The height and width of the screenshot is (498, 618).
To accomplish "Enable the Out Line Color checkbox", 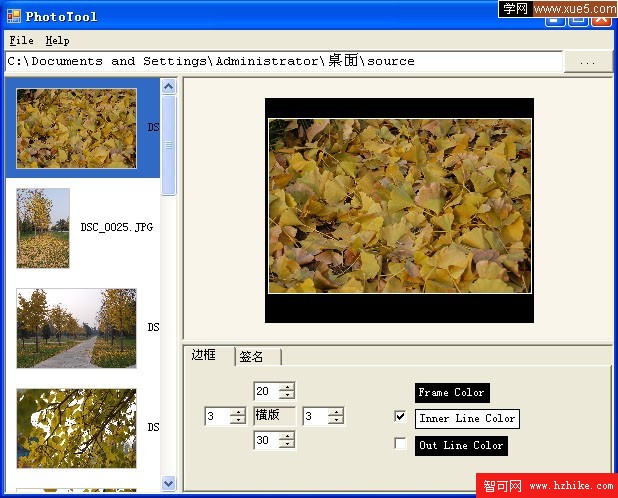I will [400, 444].
